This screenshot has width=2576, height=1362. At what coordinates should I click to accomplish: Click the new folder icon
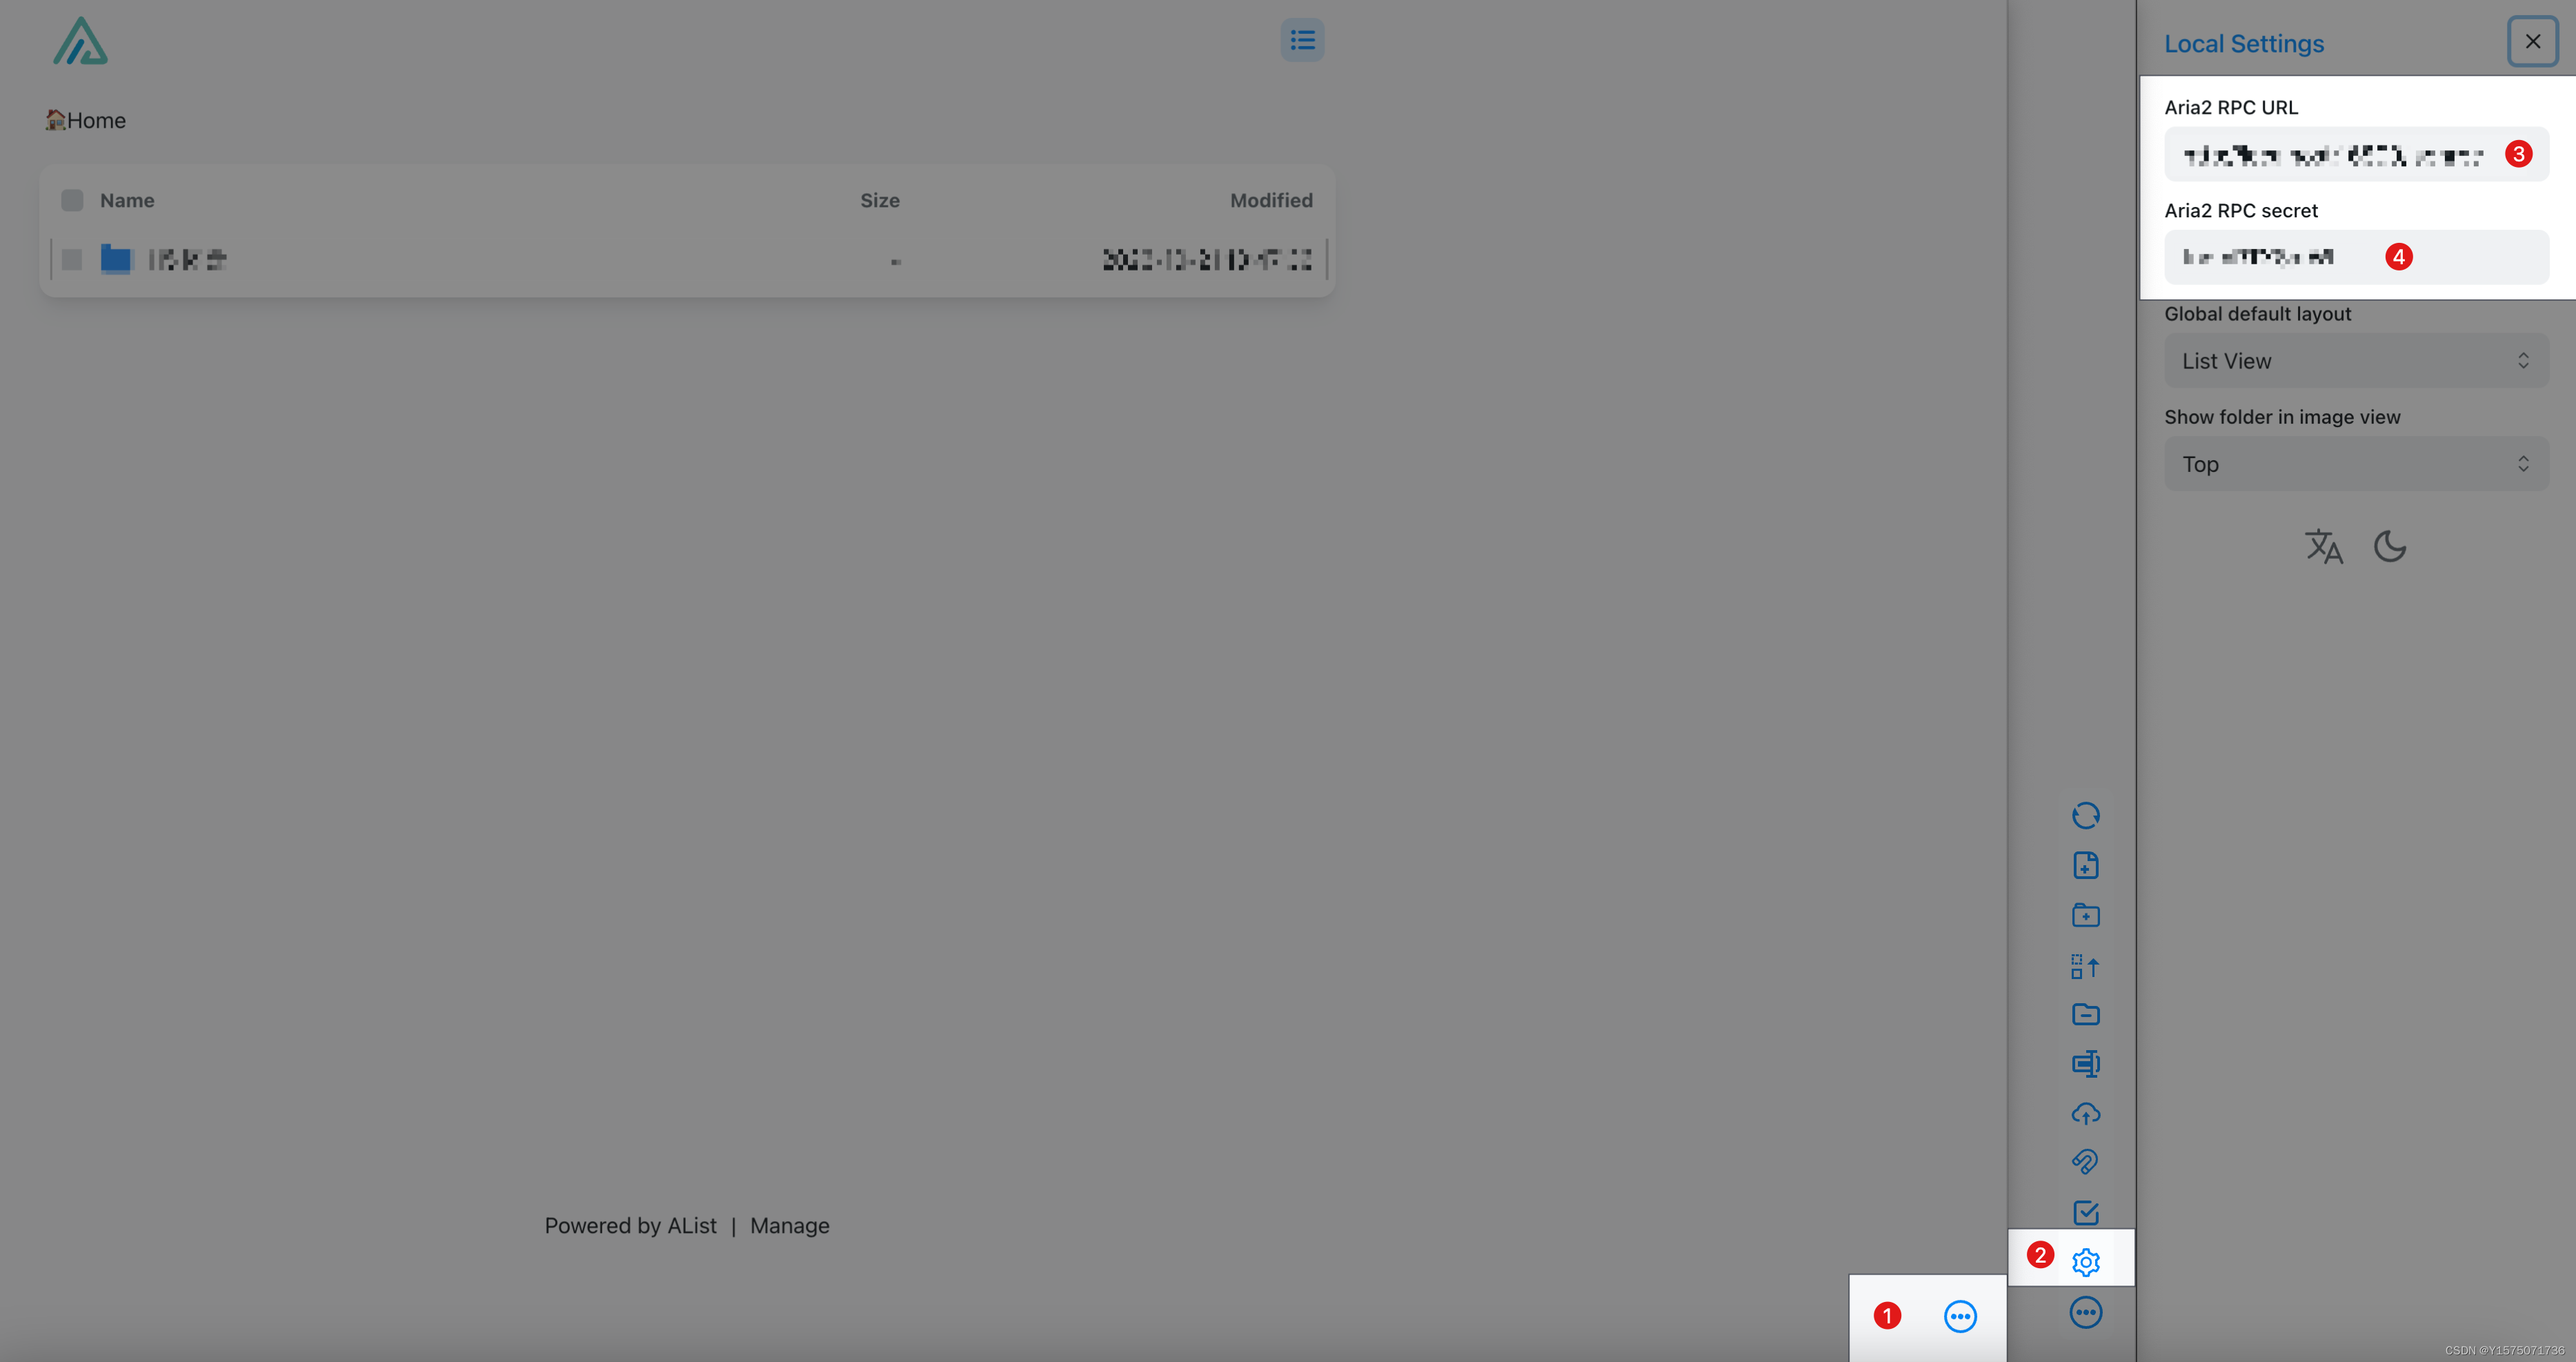click(x=2085, y=915)
